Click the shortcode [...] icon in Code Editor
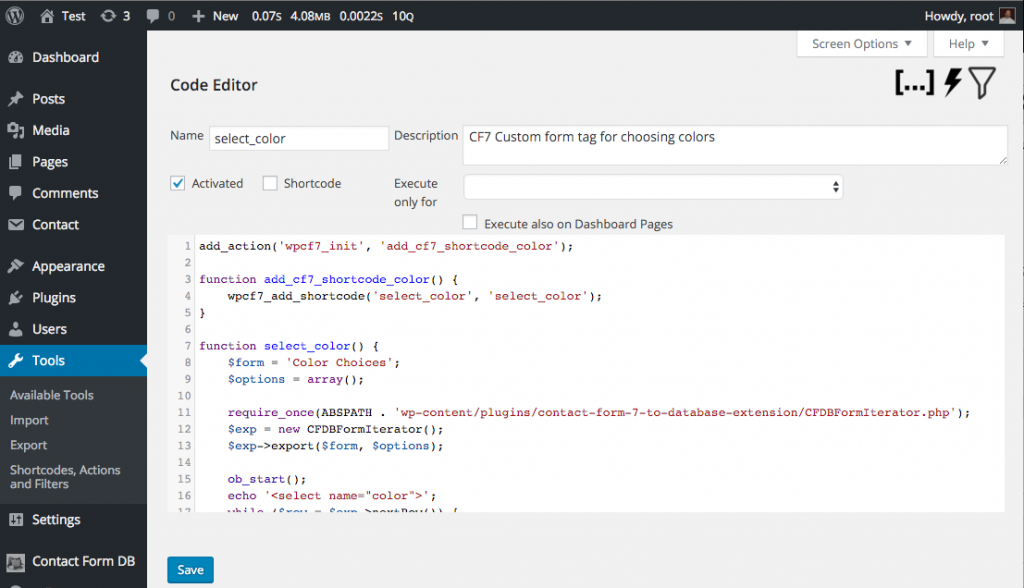The height and width of the screenshot is (588, 1024). click(x=913, y=83)
